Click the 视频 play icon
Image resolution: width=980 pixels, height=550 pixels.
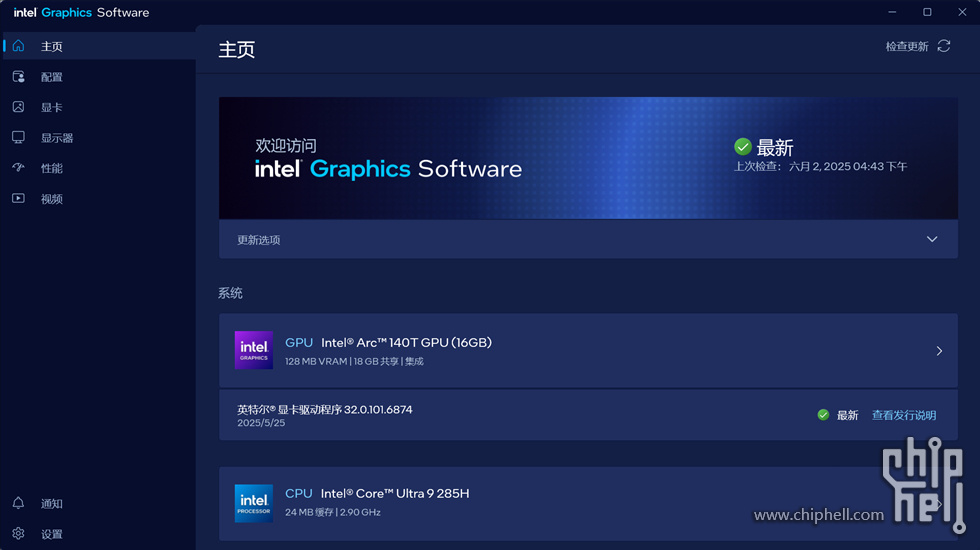(18, 198)
